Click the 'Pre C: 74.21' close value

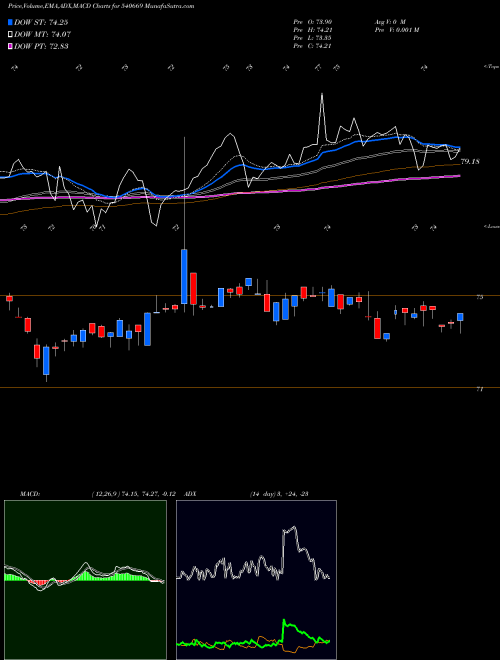(312, 46)
